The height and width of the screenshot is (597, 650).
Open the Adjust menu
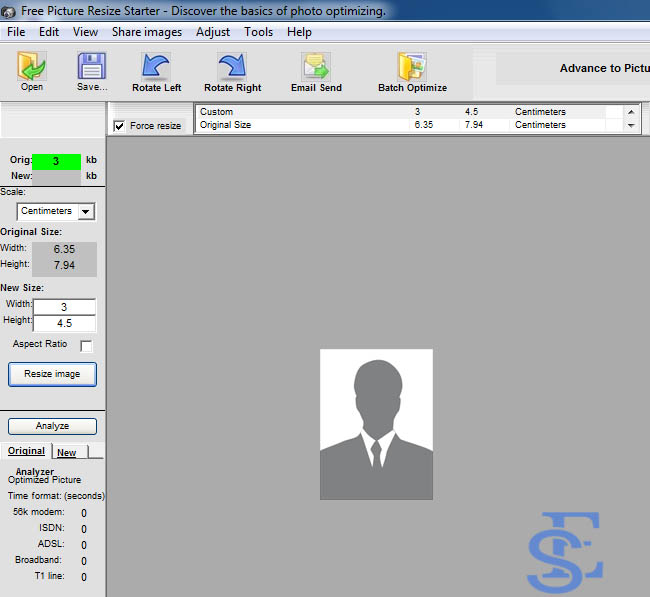click(x=213, y=32)
